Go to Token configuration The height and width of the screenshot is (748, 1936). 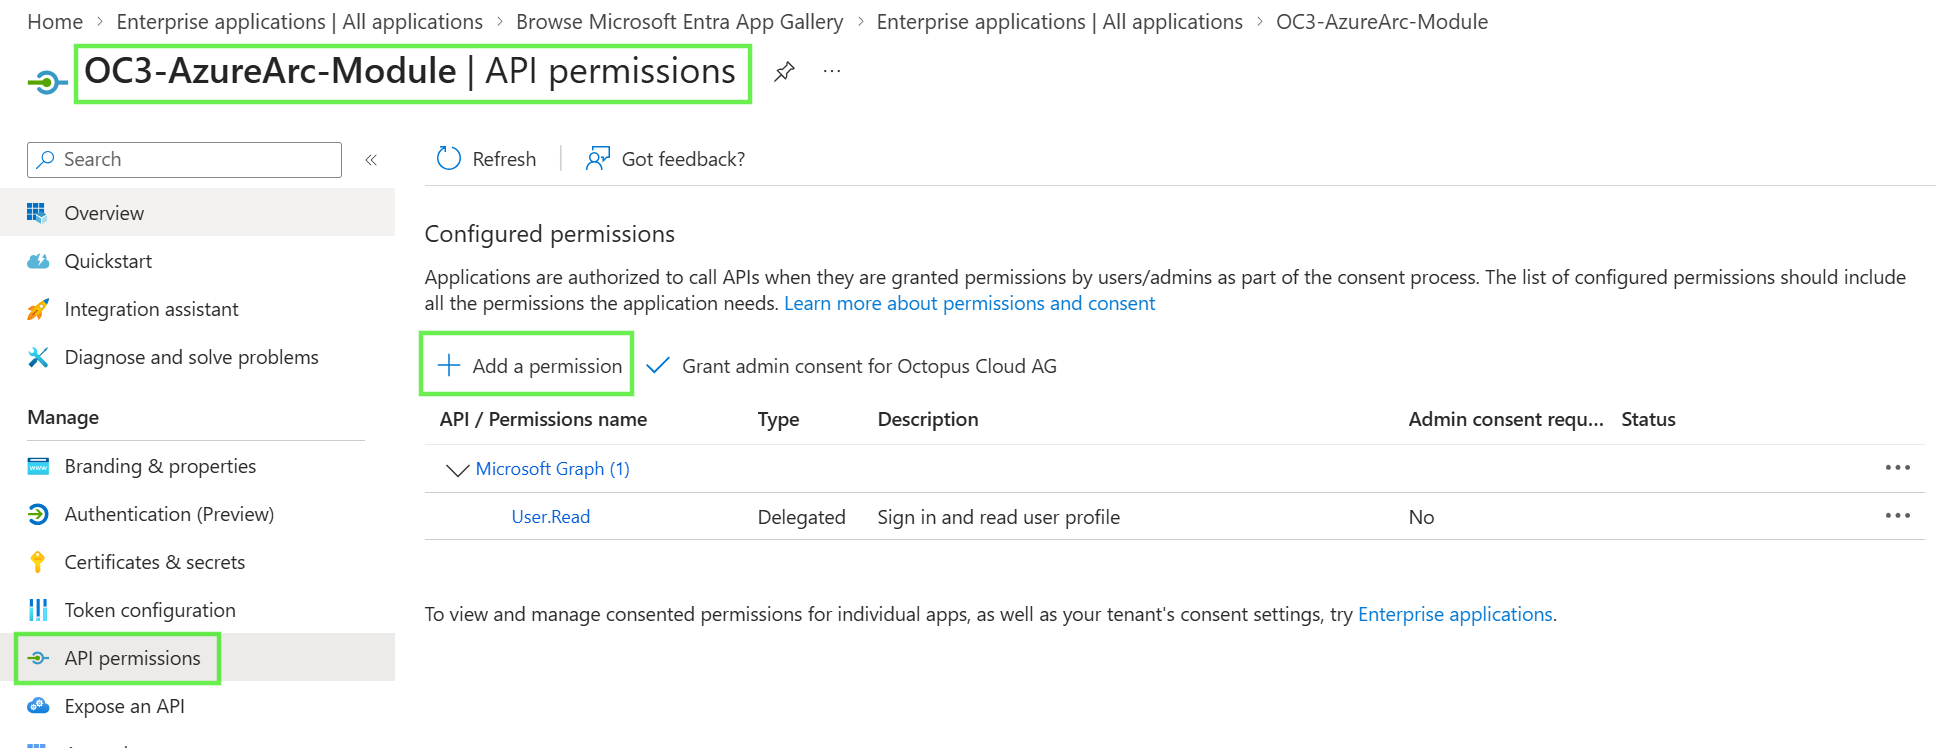(198, 610)
